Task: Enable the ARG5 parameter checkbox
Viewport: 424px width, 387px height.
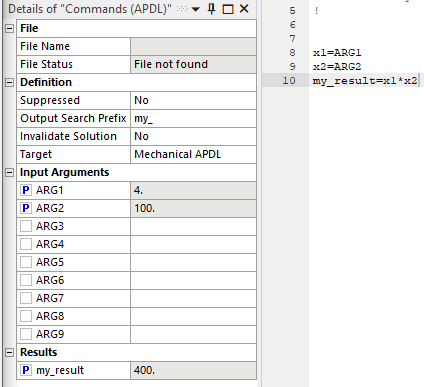Action: 26,262
